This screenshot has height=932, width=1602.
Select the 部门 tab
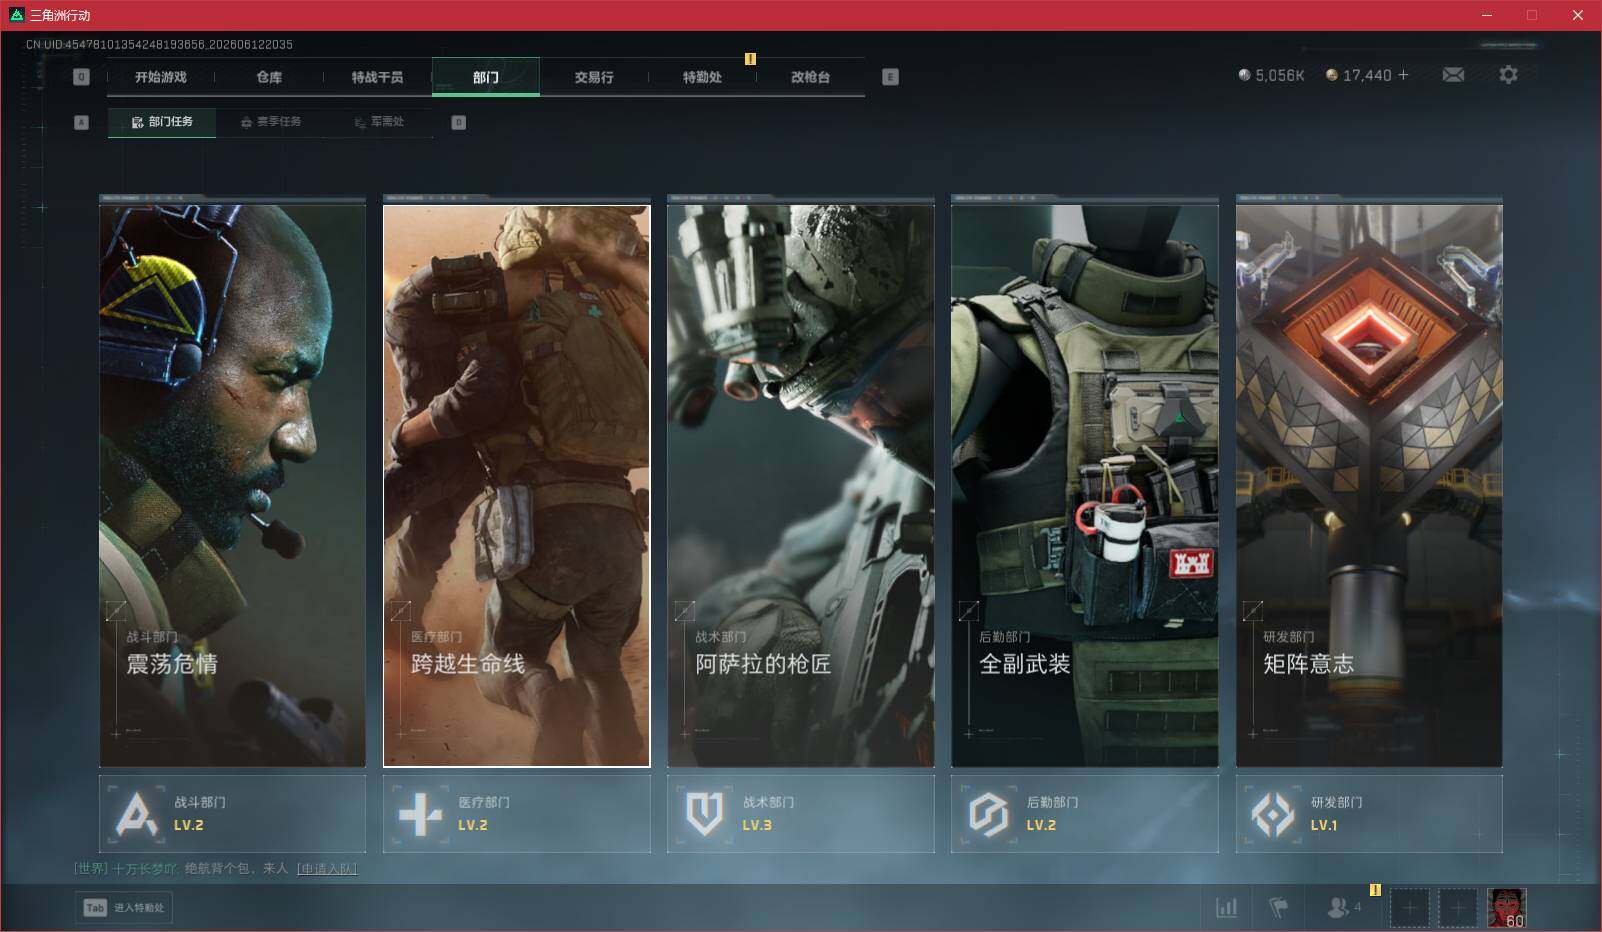(486, 77)
